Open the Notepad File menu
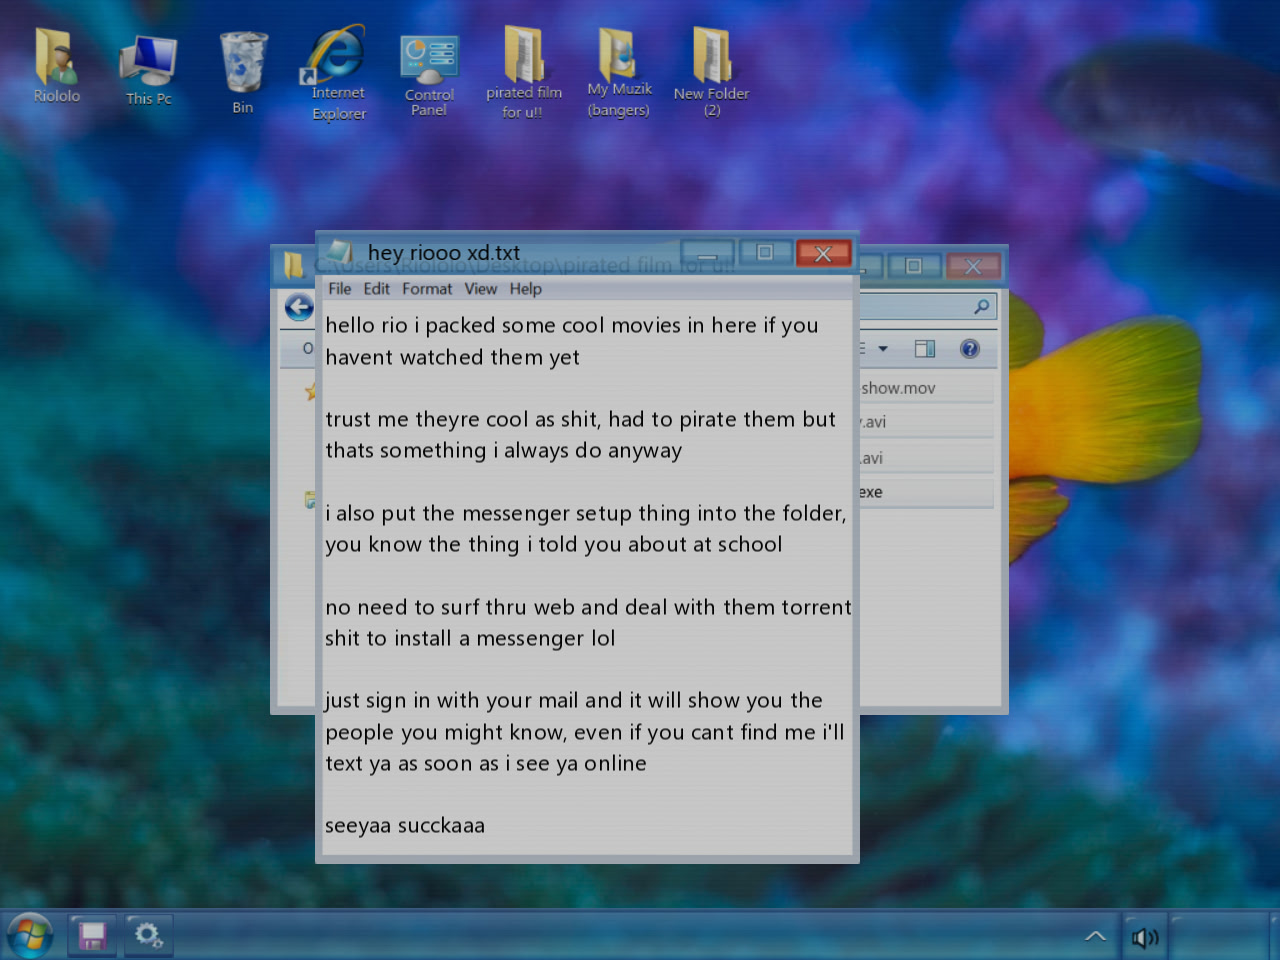The height and width of the screenshot is (960, 1280). coord(339,289)
